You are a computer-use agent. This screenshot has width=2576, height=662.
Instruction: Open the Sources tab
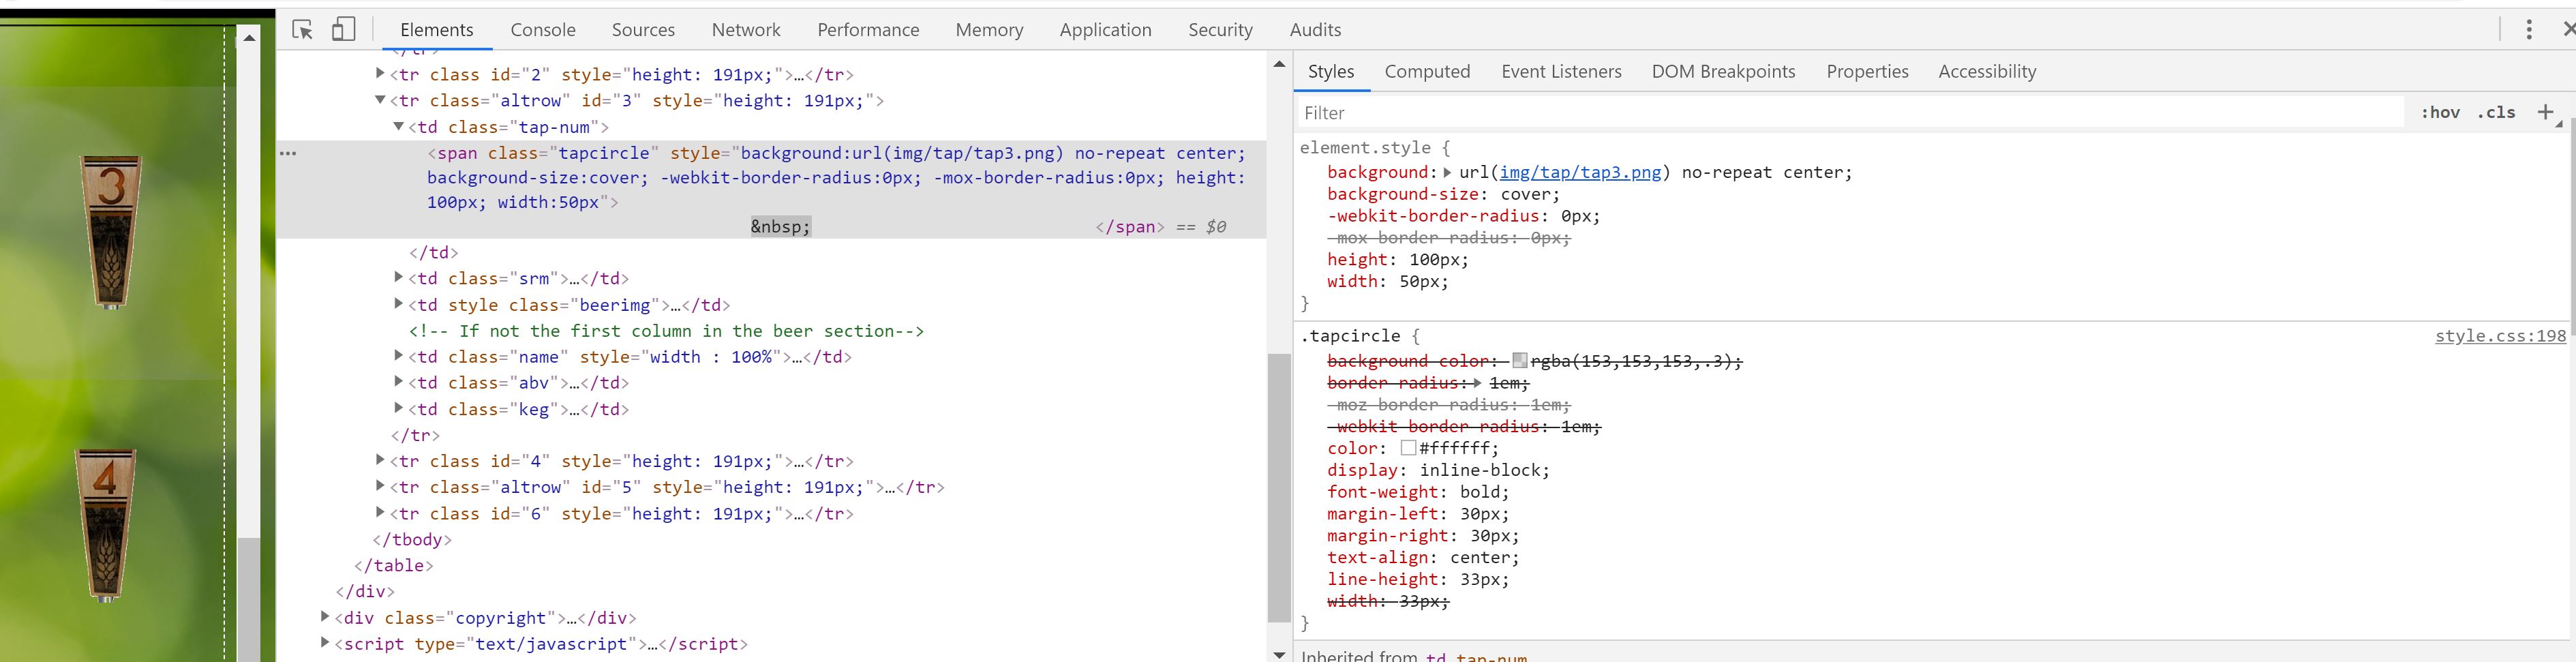pos(643,30)
